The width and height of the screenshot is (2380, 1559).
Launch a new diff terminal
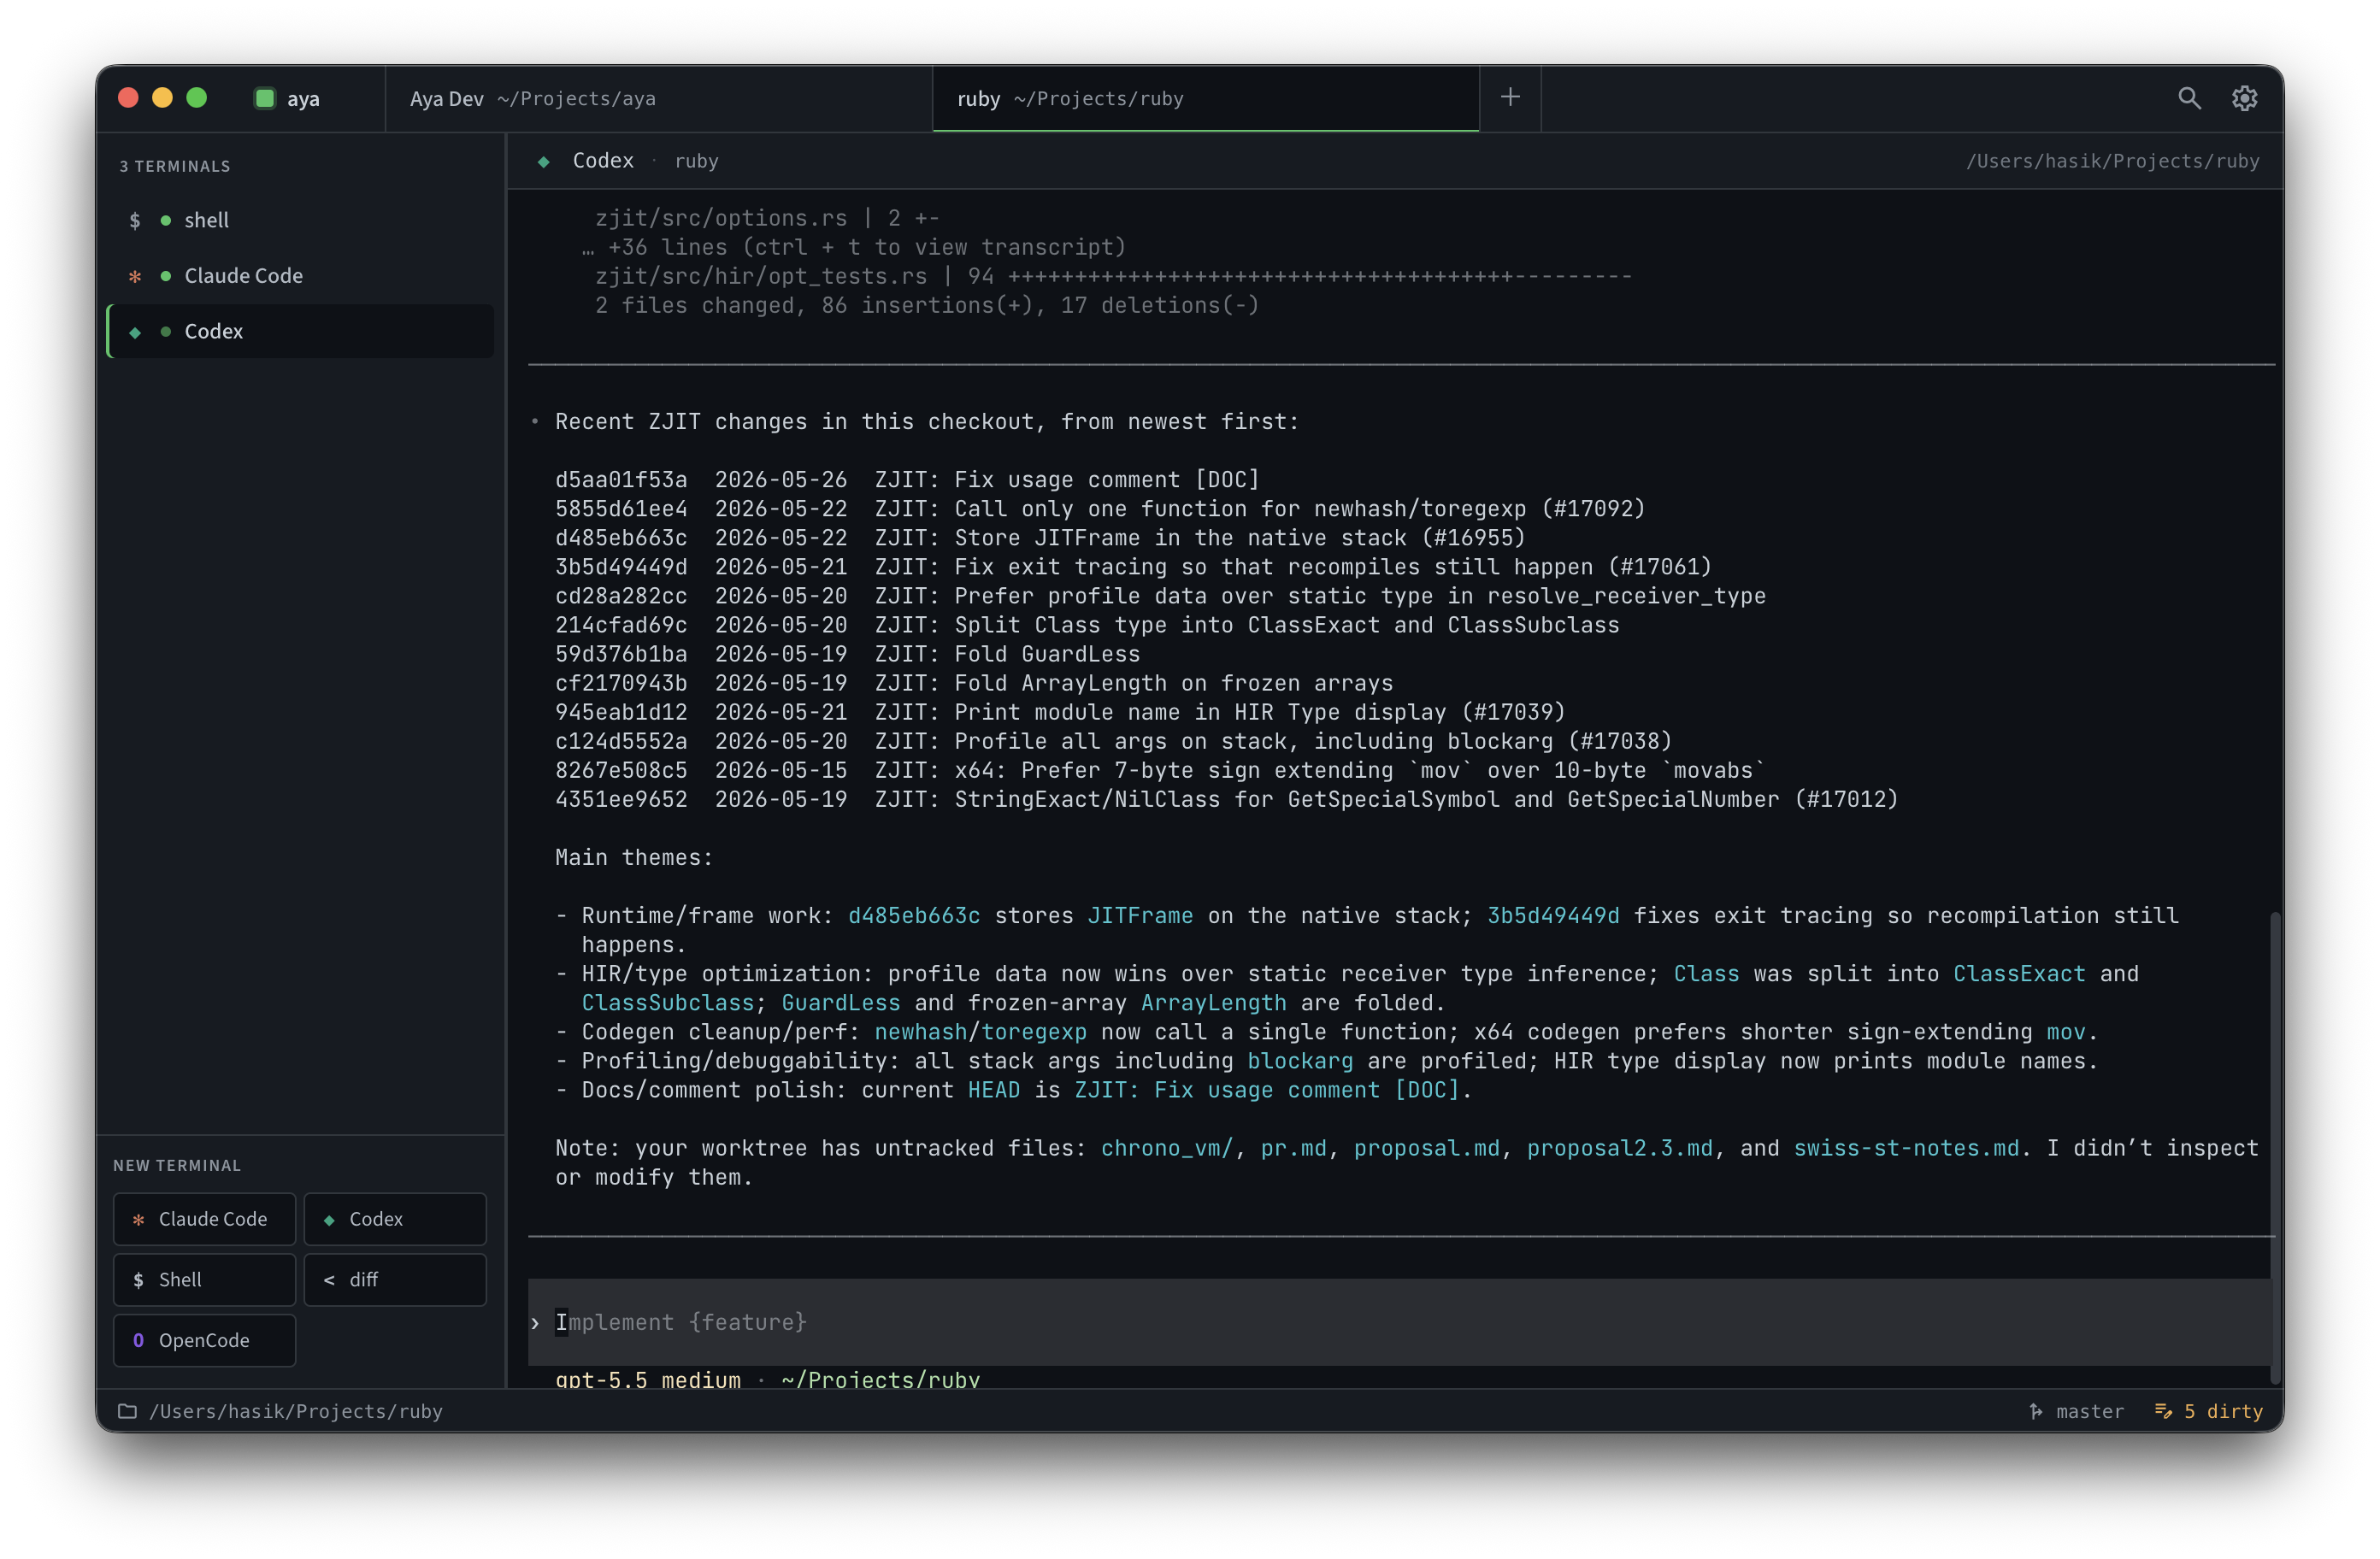[395, 1280]
